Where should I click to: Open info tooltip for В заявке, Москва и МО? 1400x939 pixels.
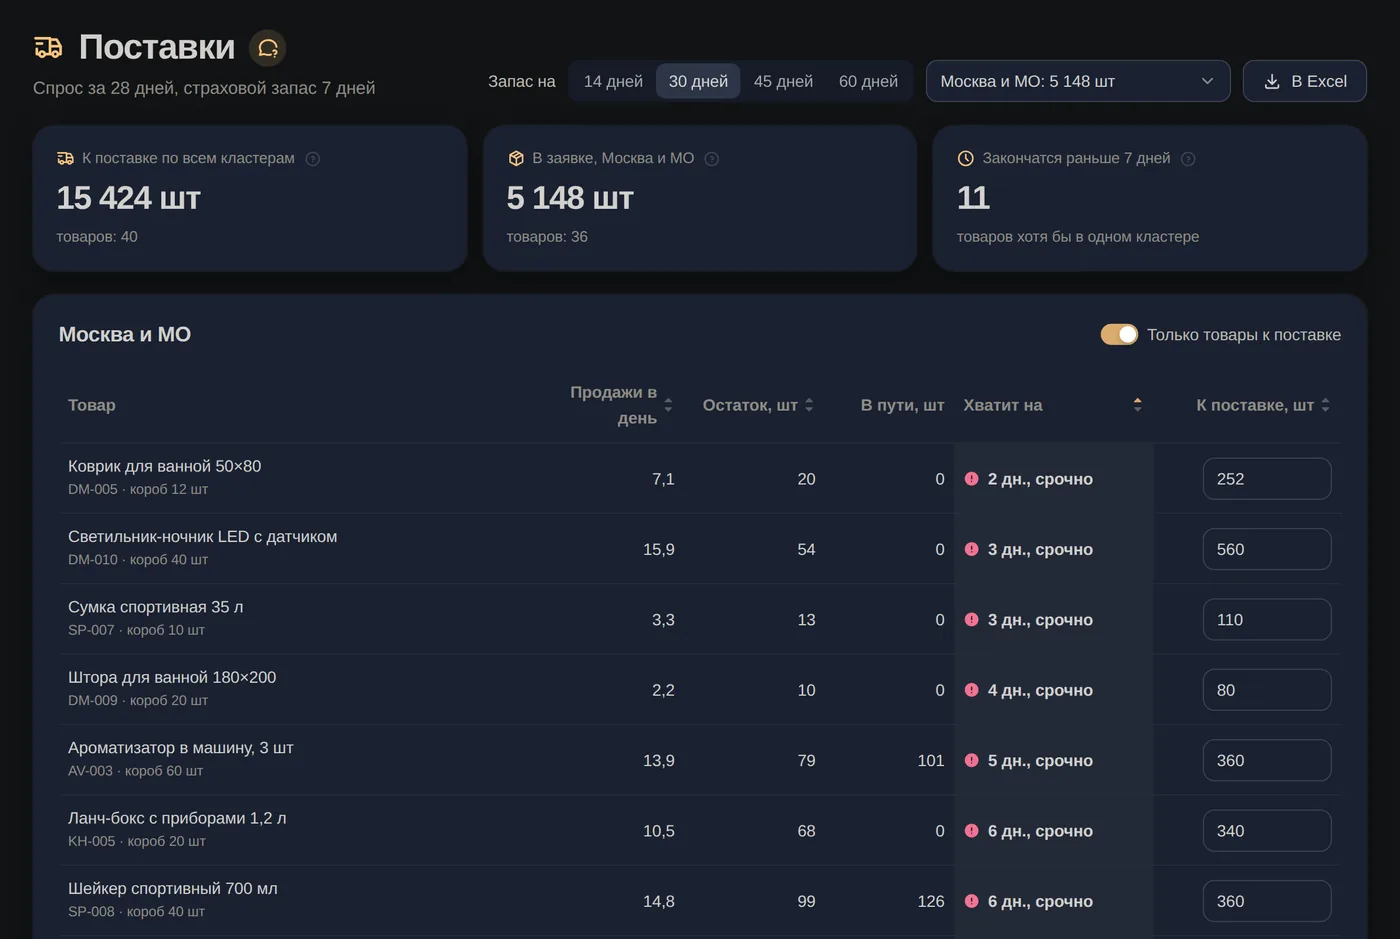712,159
